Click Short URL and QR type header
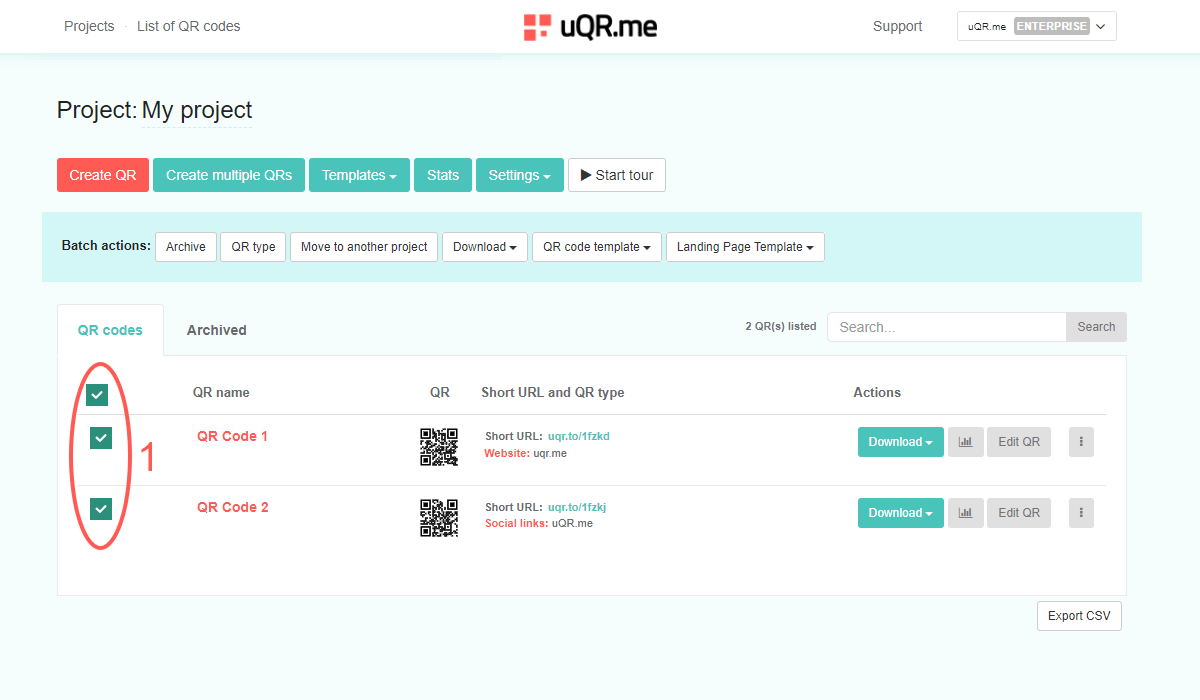Image resolution: width=1200 pixels, height=700 pixels. (x=553, y=392)
